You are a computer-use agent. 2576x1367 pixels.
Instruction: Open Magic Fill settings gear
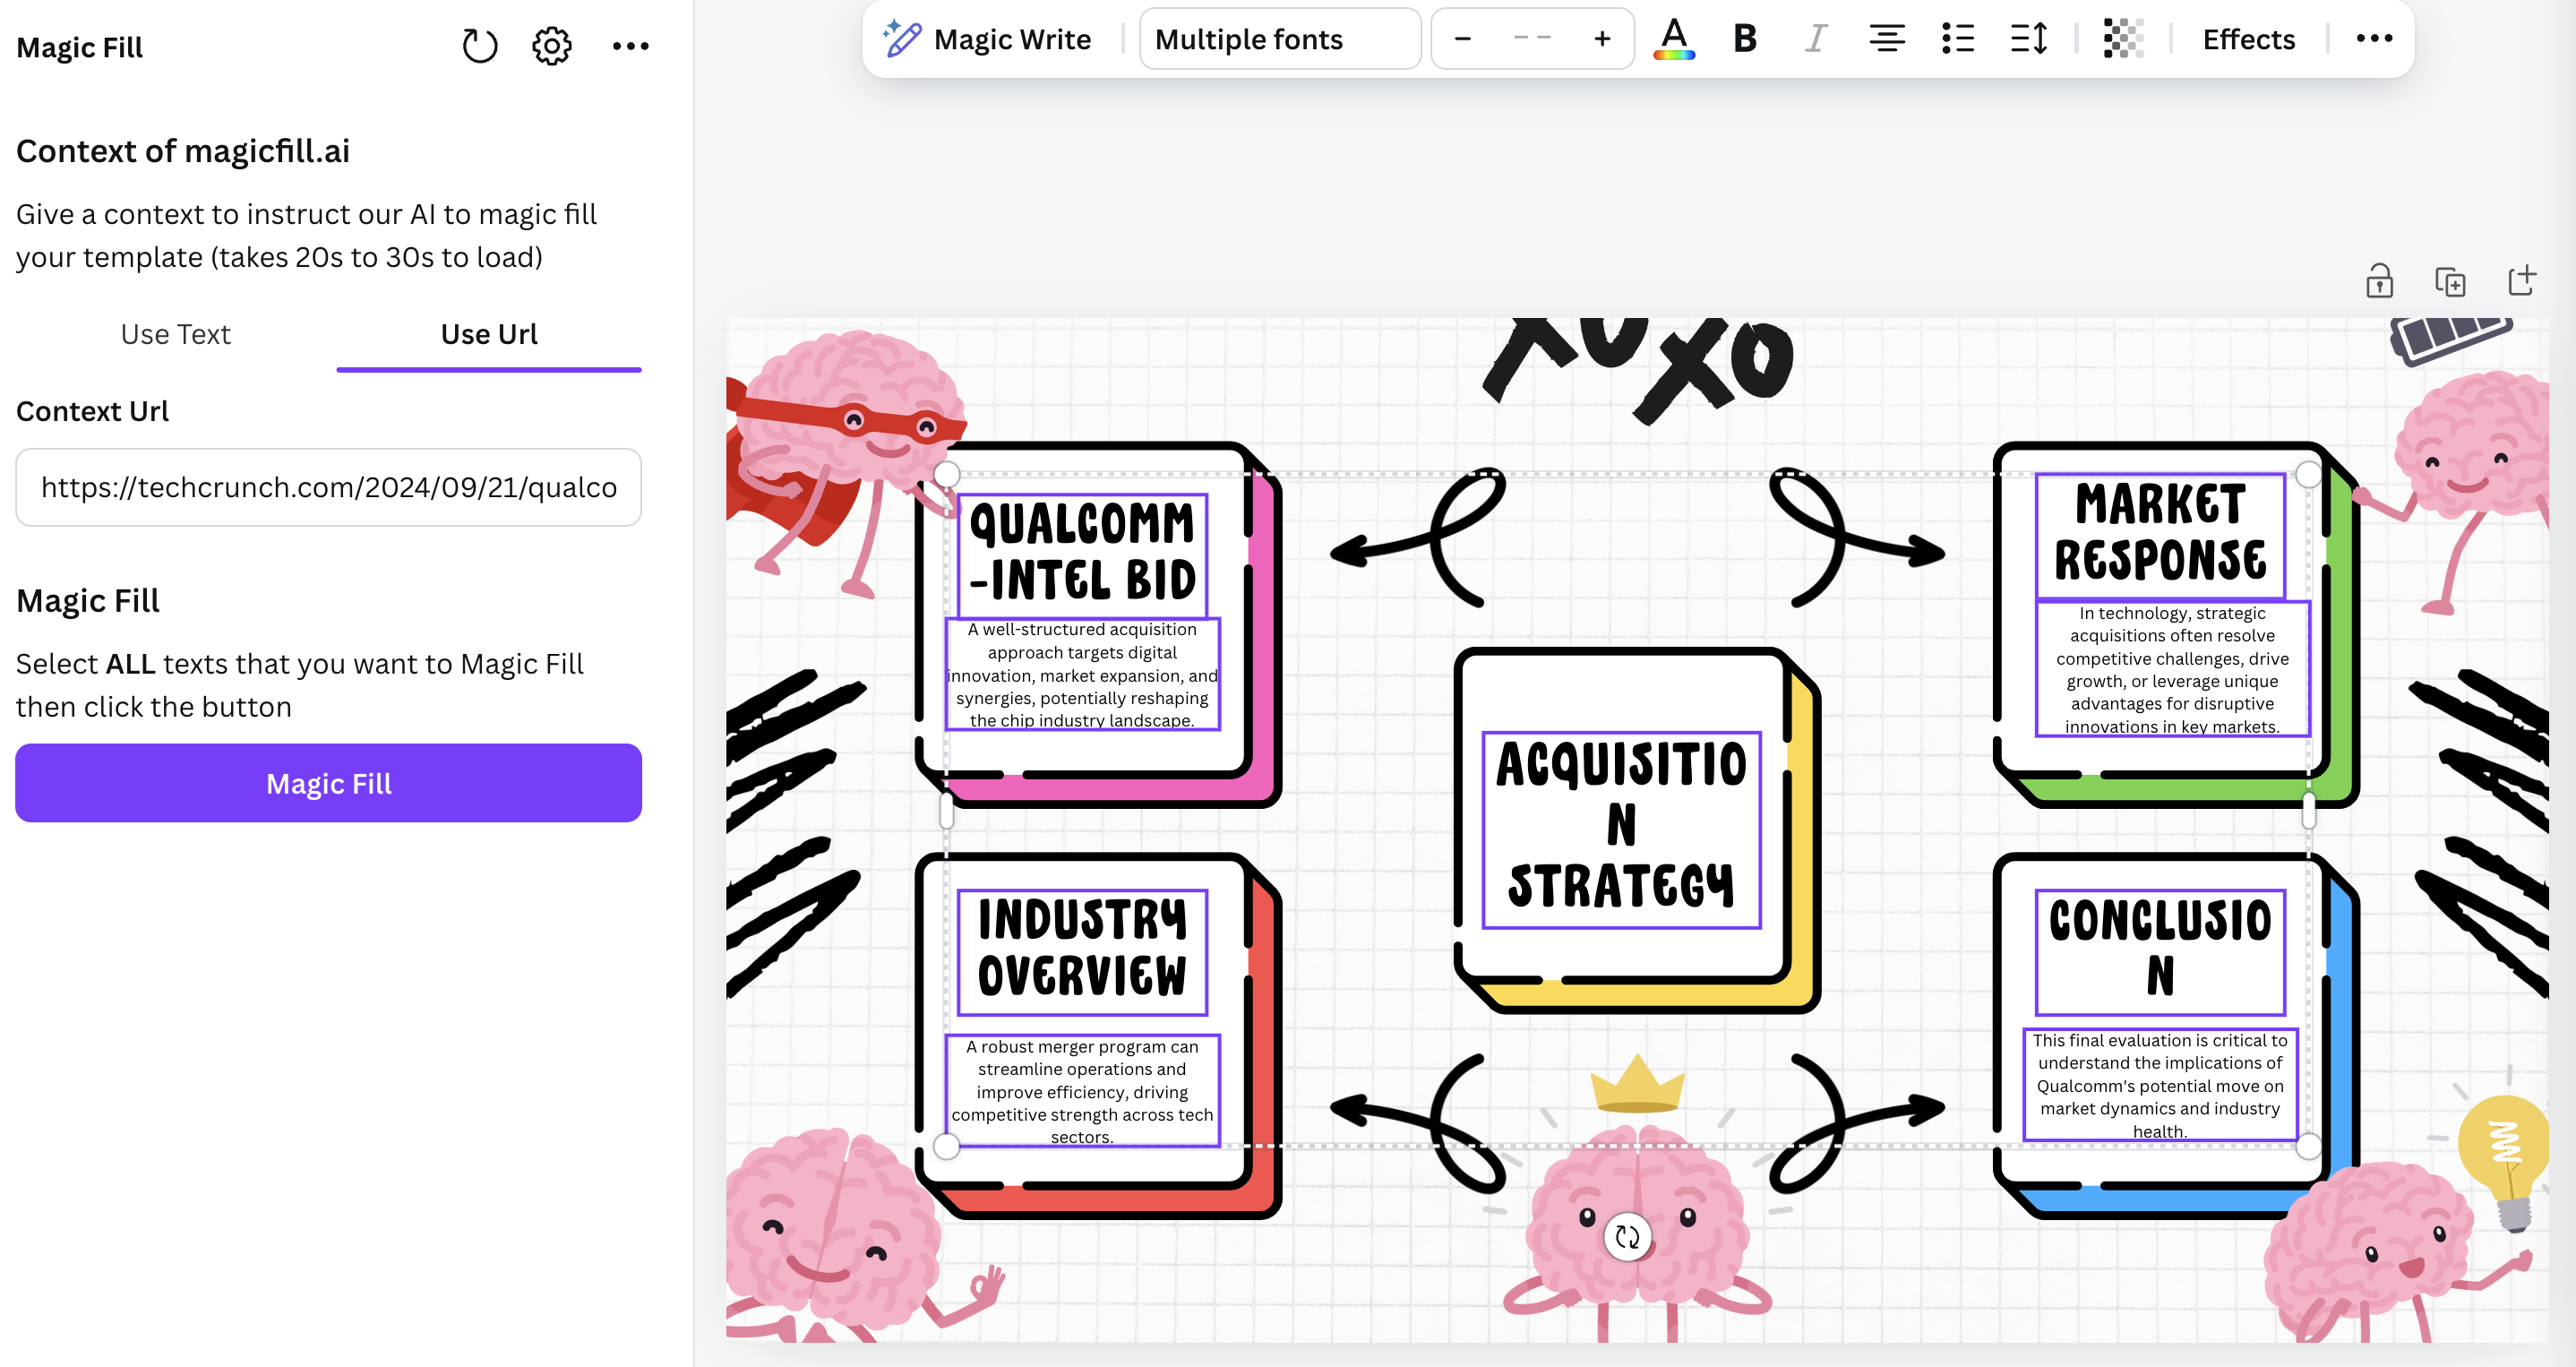click(551, 46)
